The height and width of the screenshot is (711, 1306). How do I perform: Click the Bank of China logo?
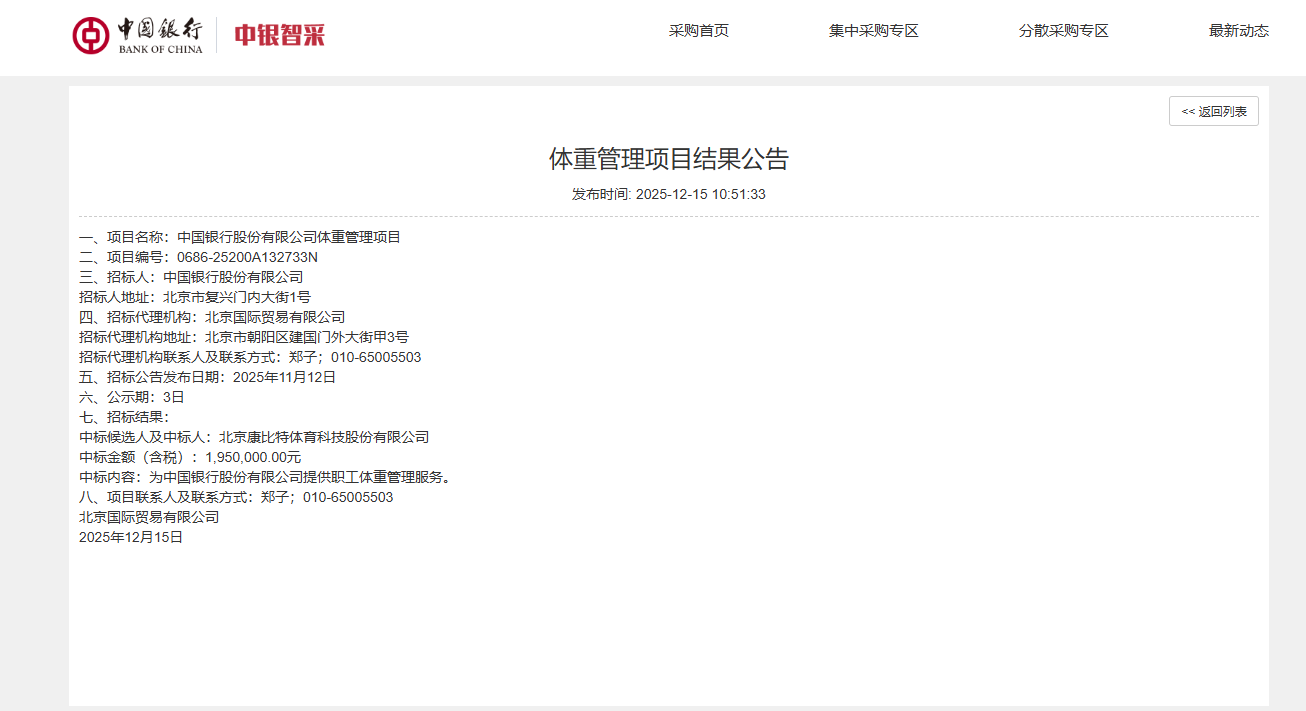pyautogui.click(x=137, y=35)
